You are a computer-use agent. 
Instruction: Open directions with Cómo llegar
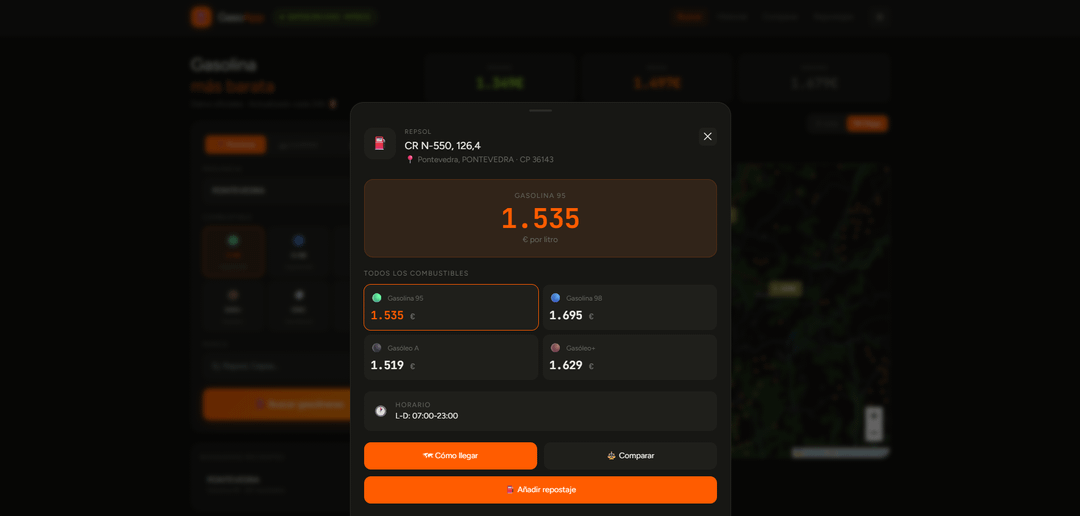[x=450, y=455]
